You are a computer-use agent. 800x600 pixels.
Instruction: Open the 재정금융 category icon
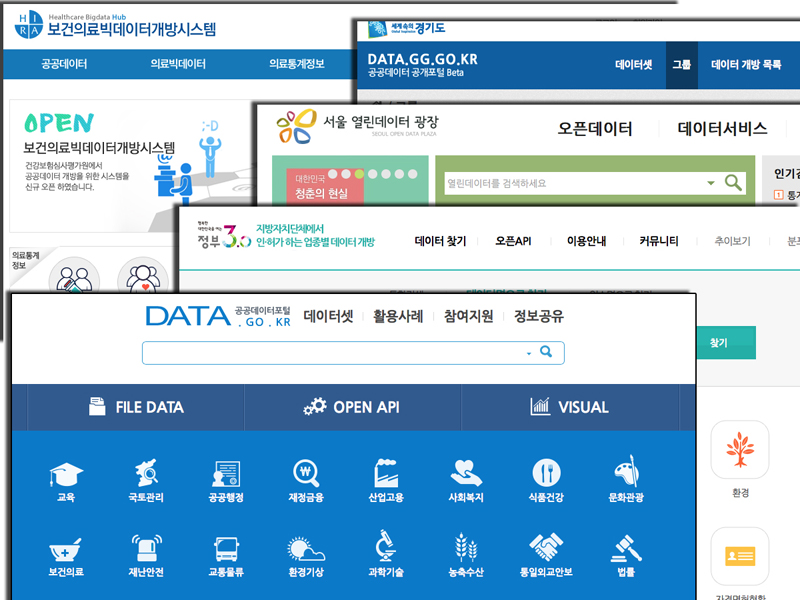tap(306, 473)
